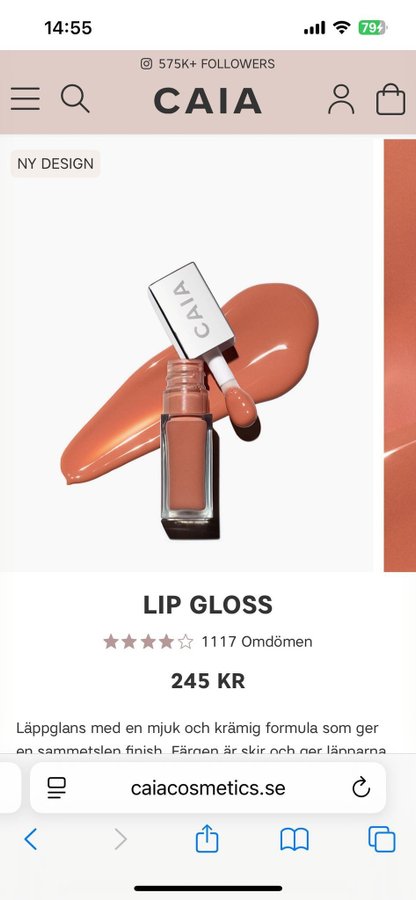The height and width of the screenshot is (900, 416).
Task: View the next swatch image on right
Action: (x=400, y=355)
